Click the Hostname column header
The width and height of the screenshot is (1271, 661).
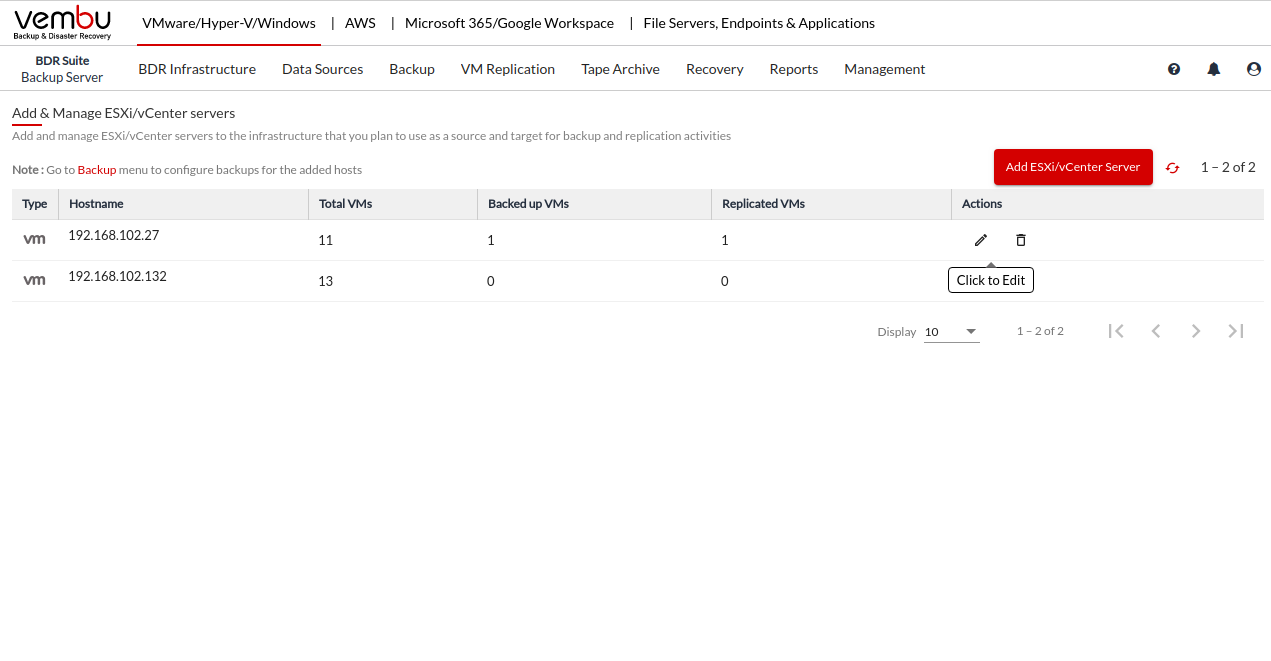(96, 204)
